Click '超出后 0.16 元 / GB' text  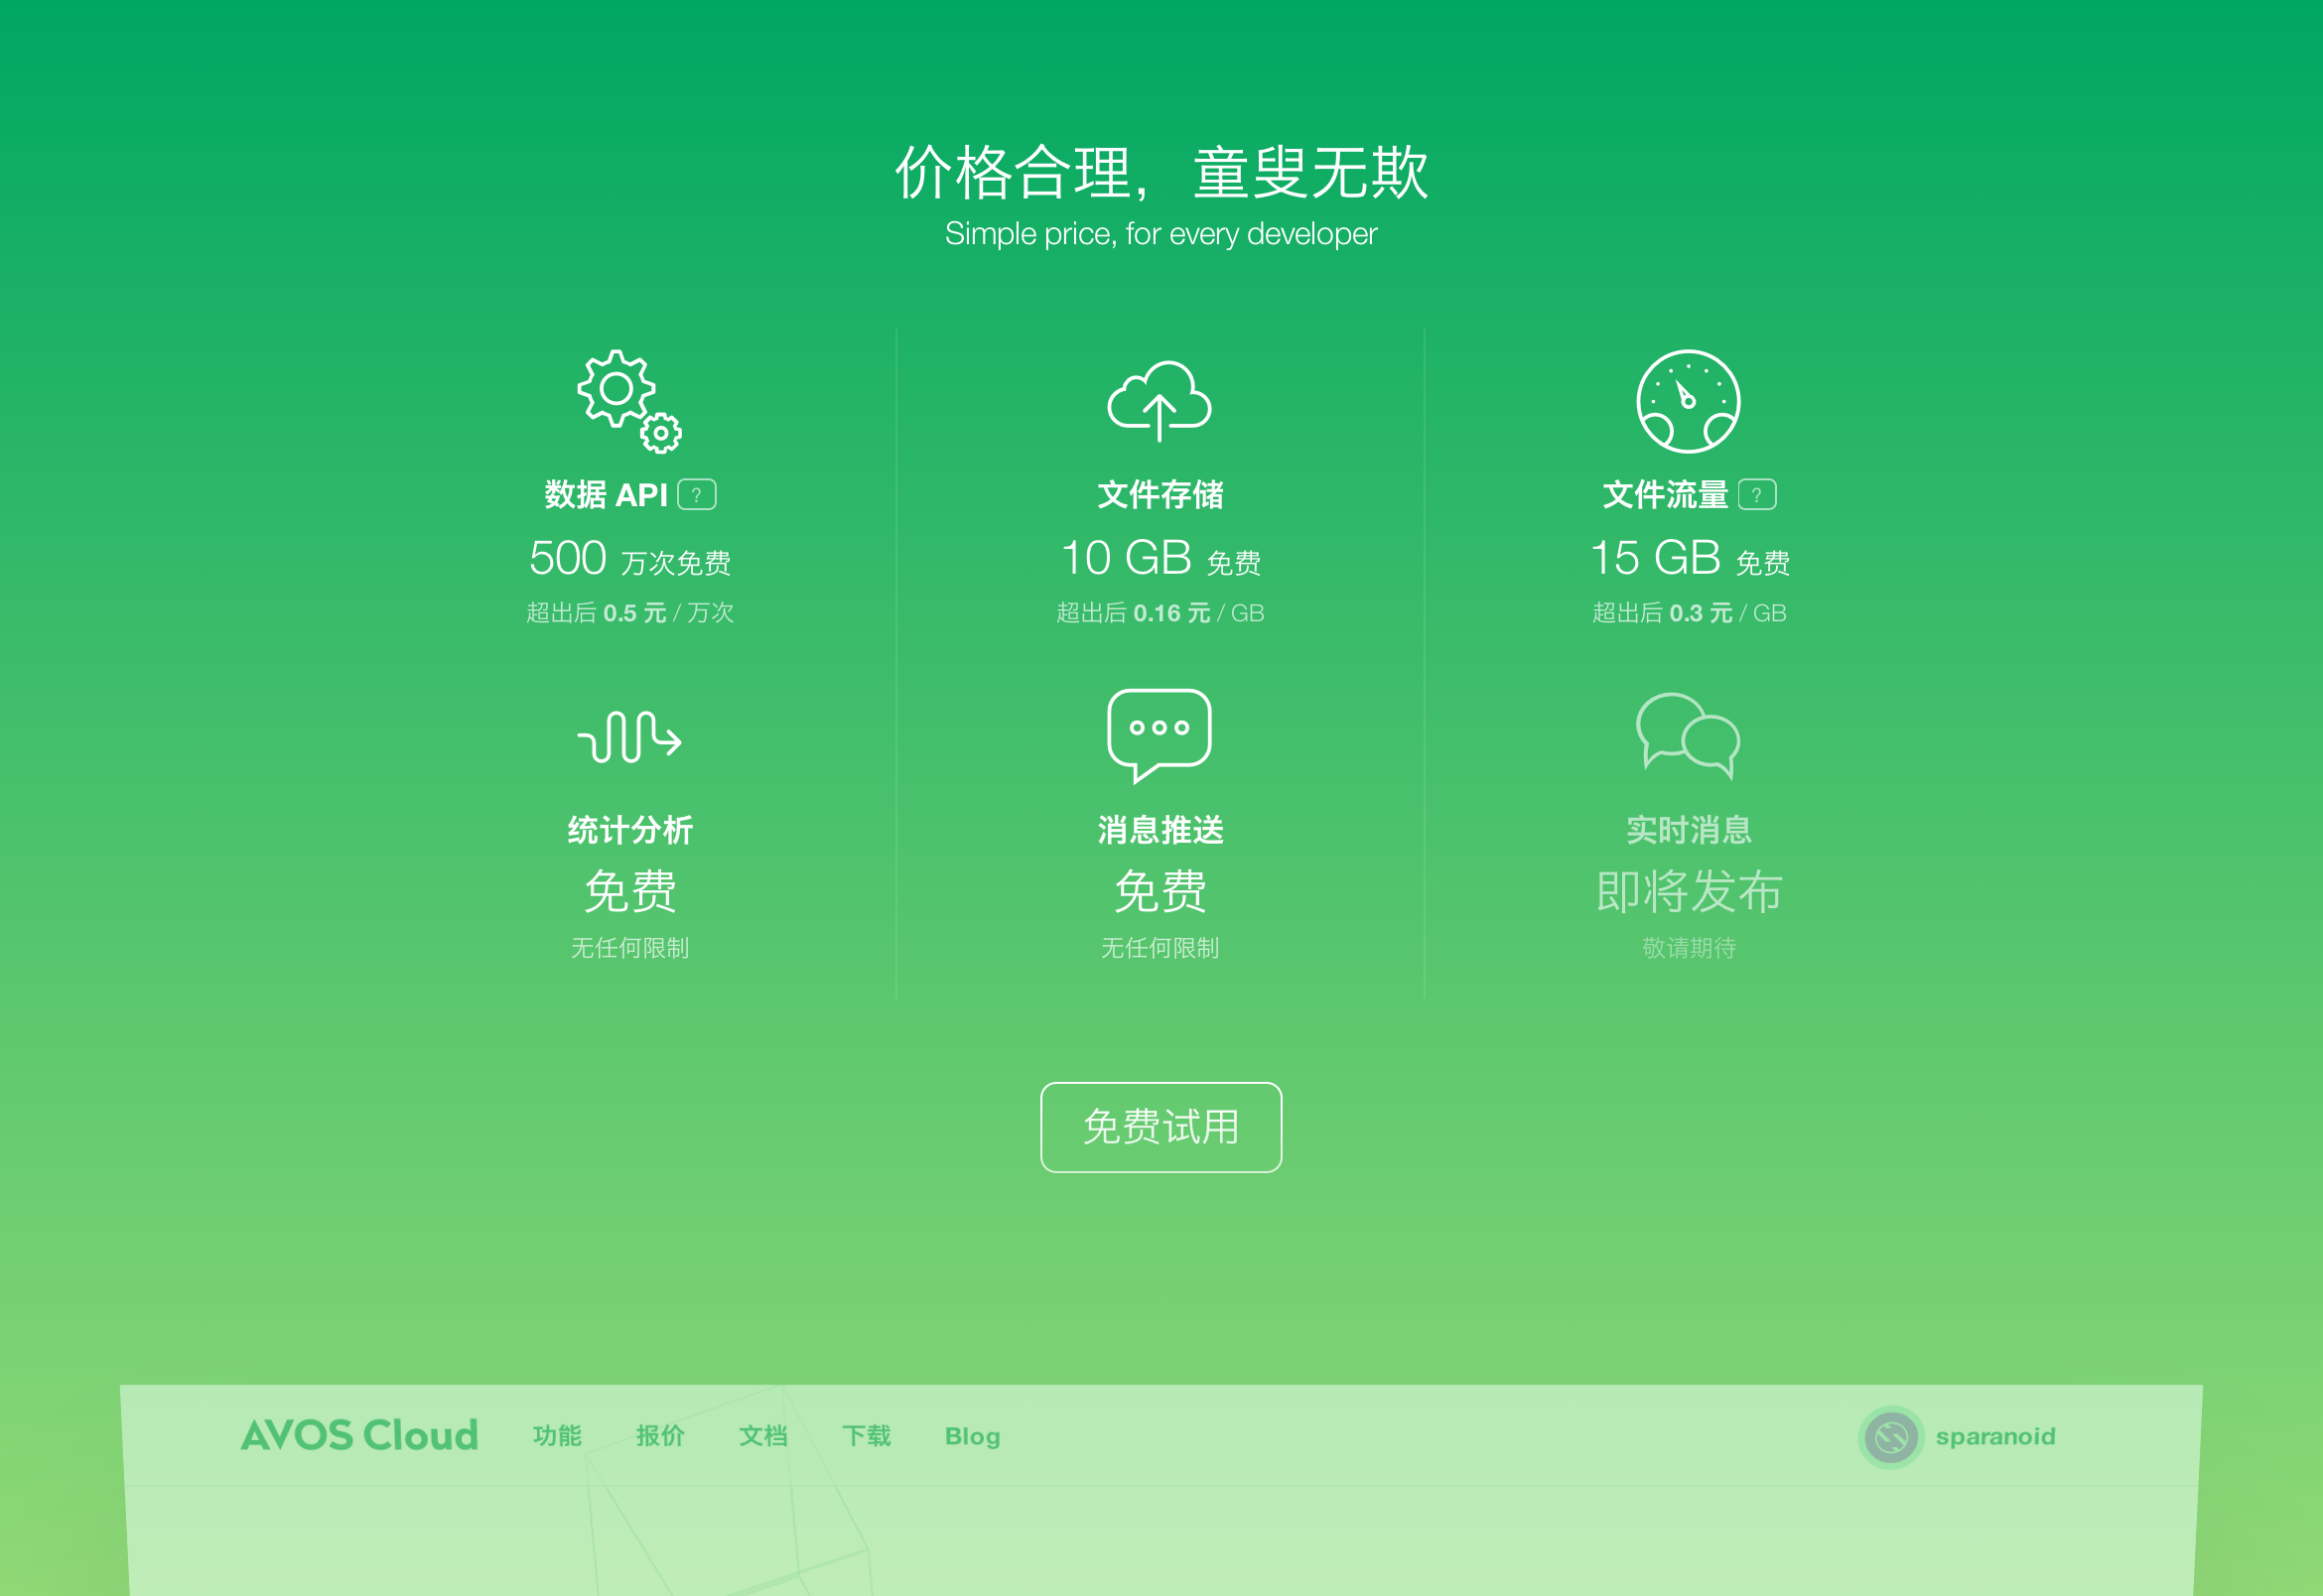1160,613
